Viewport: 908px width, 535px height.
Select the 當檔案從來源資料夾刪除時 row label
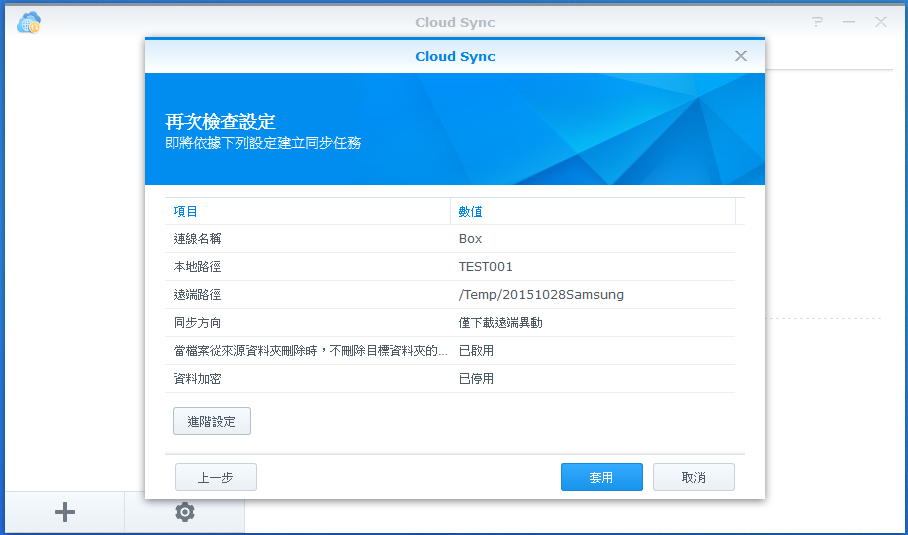[310, 351]
